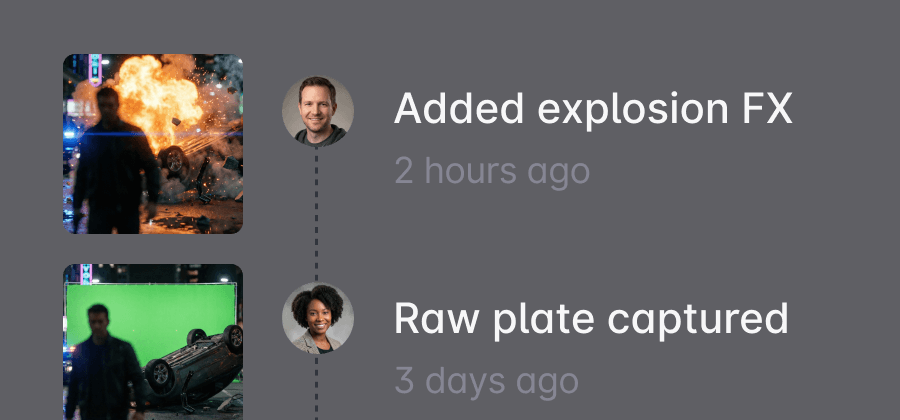The height and width of the screenshot is (420, 900).
Task: Click the "2 hours ago" timestamp
Action: 492,171
